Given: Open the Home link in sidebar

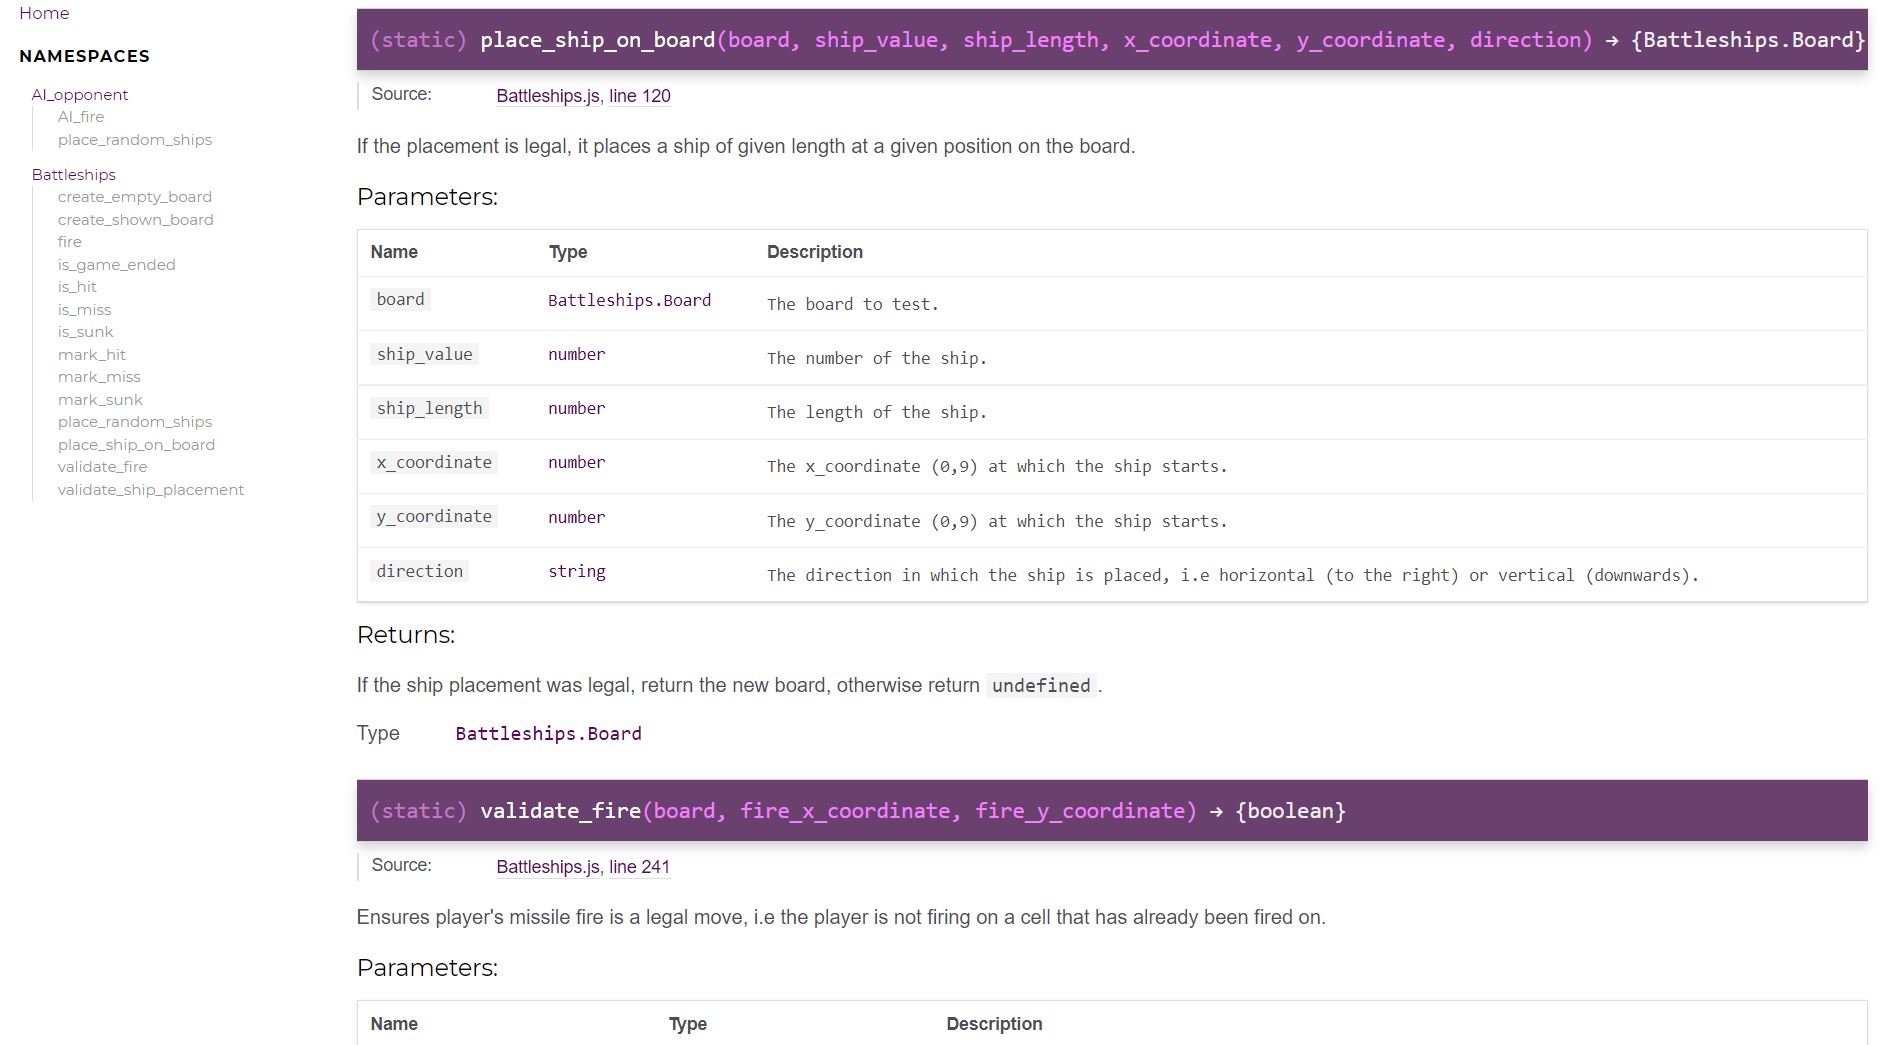Looking at the screenshot, I should [44, 13].
